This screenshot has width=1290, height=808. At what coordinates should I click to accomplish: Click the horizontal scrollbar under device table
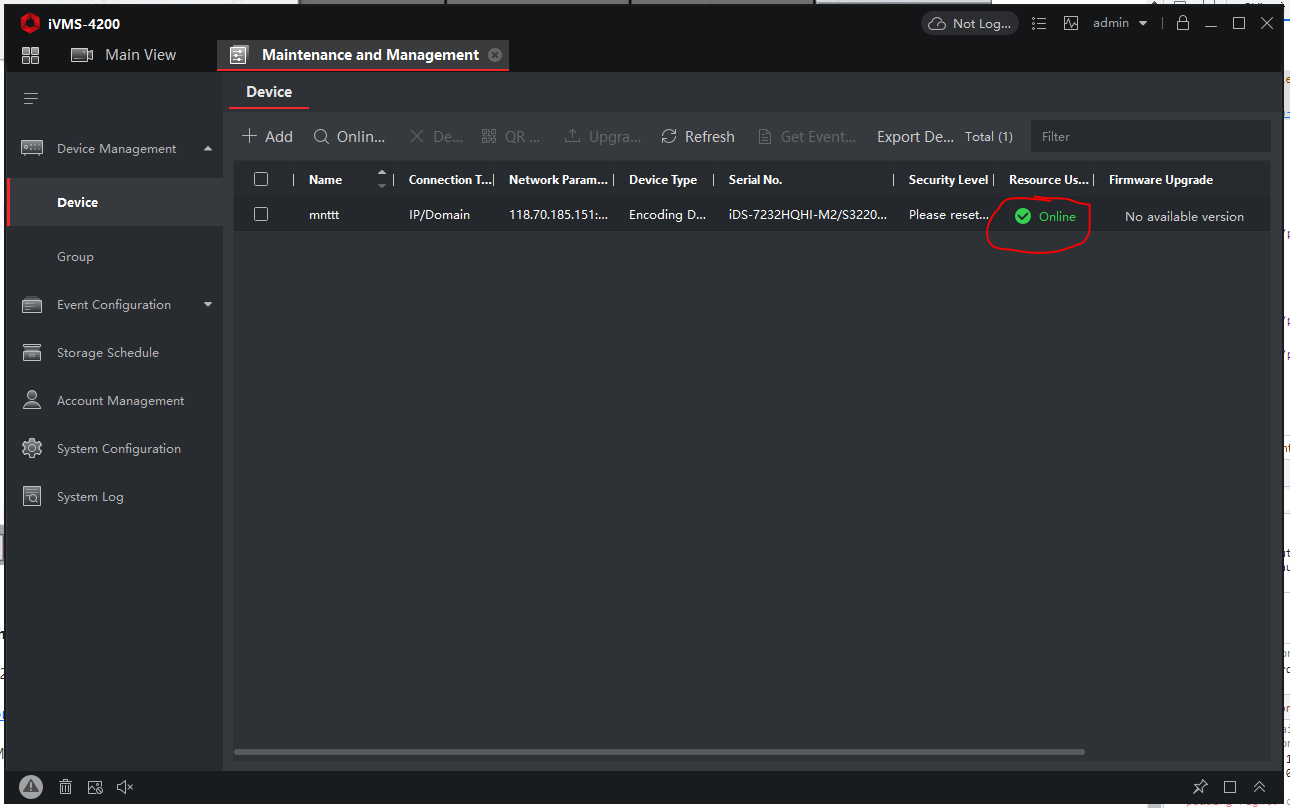[x=659, y=751]
